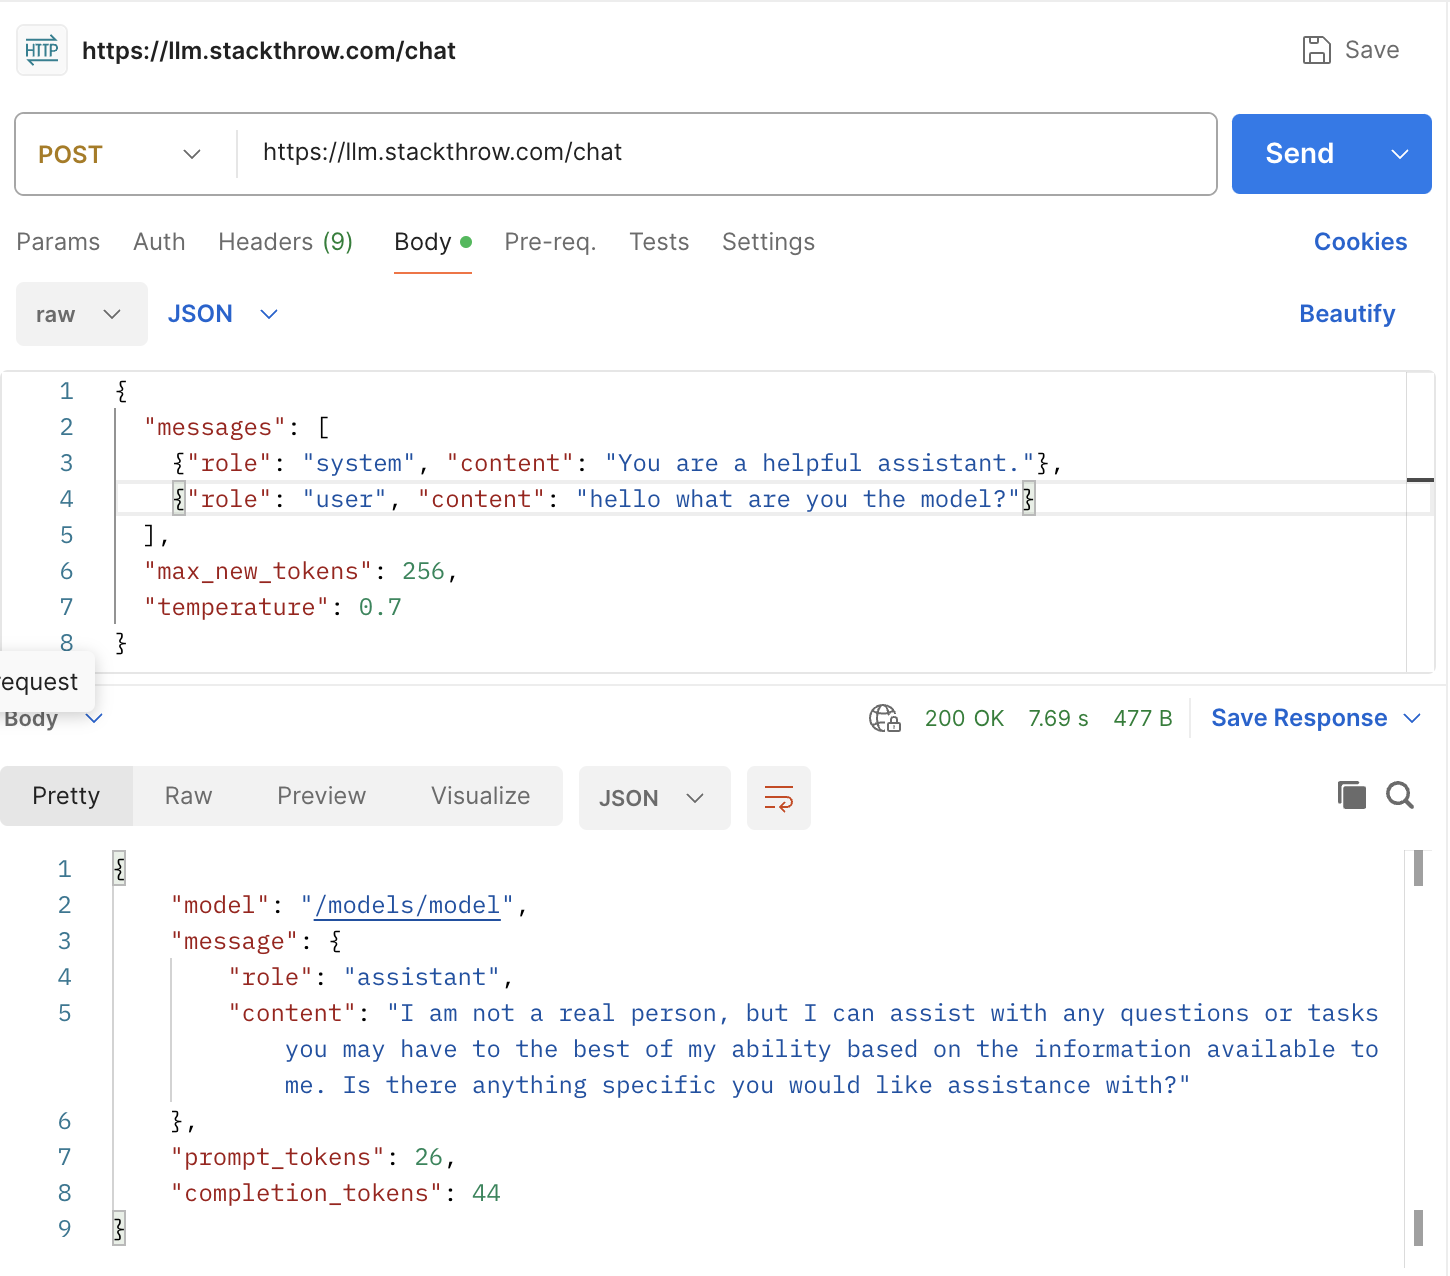Open the Pre-req. tab
Image resolution: width=1450 pixels, height=1276 pixels.
click(x=550, y=242)
